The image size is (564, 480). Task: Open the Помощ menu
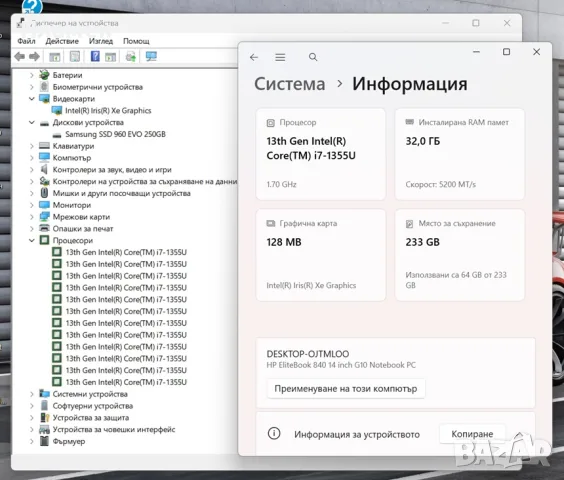tap(136, 41)
